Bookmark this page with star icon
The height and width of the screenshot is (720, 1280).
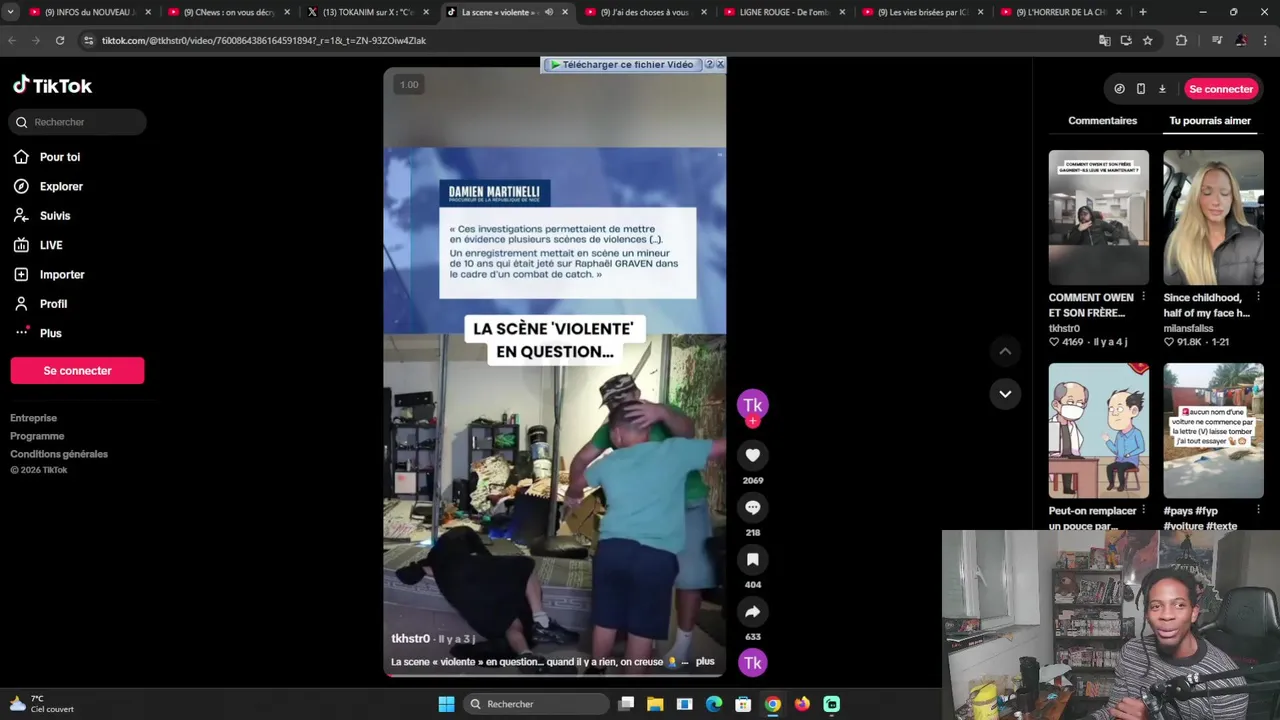point(1148,40)
